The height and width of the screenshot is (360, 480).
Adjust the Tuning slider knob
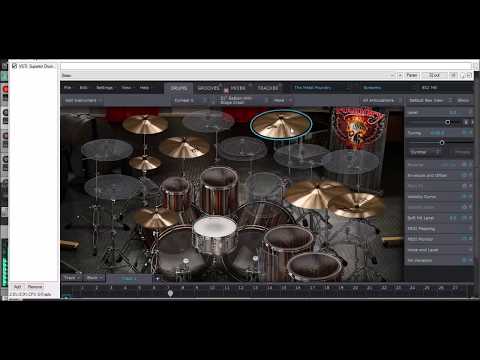pos(442,142)
